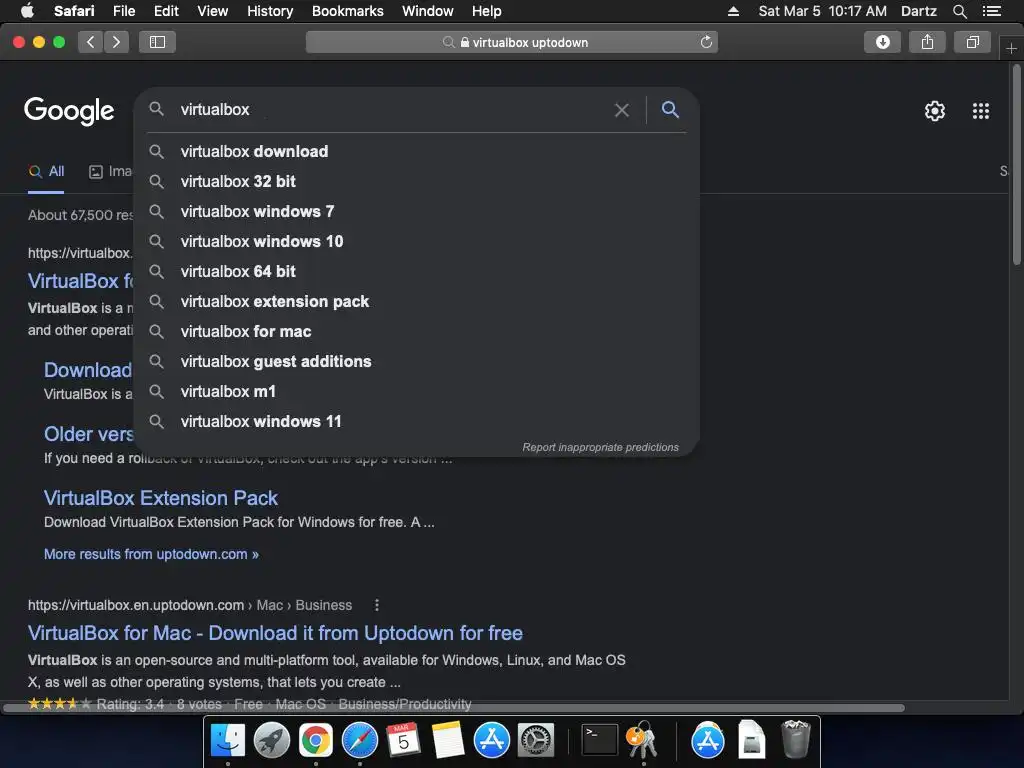This screenshot has width=1024, height=768.
Task: Open the Help menu
Action: 487,11
